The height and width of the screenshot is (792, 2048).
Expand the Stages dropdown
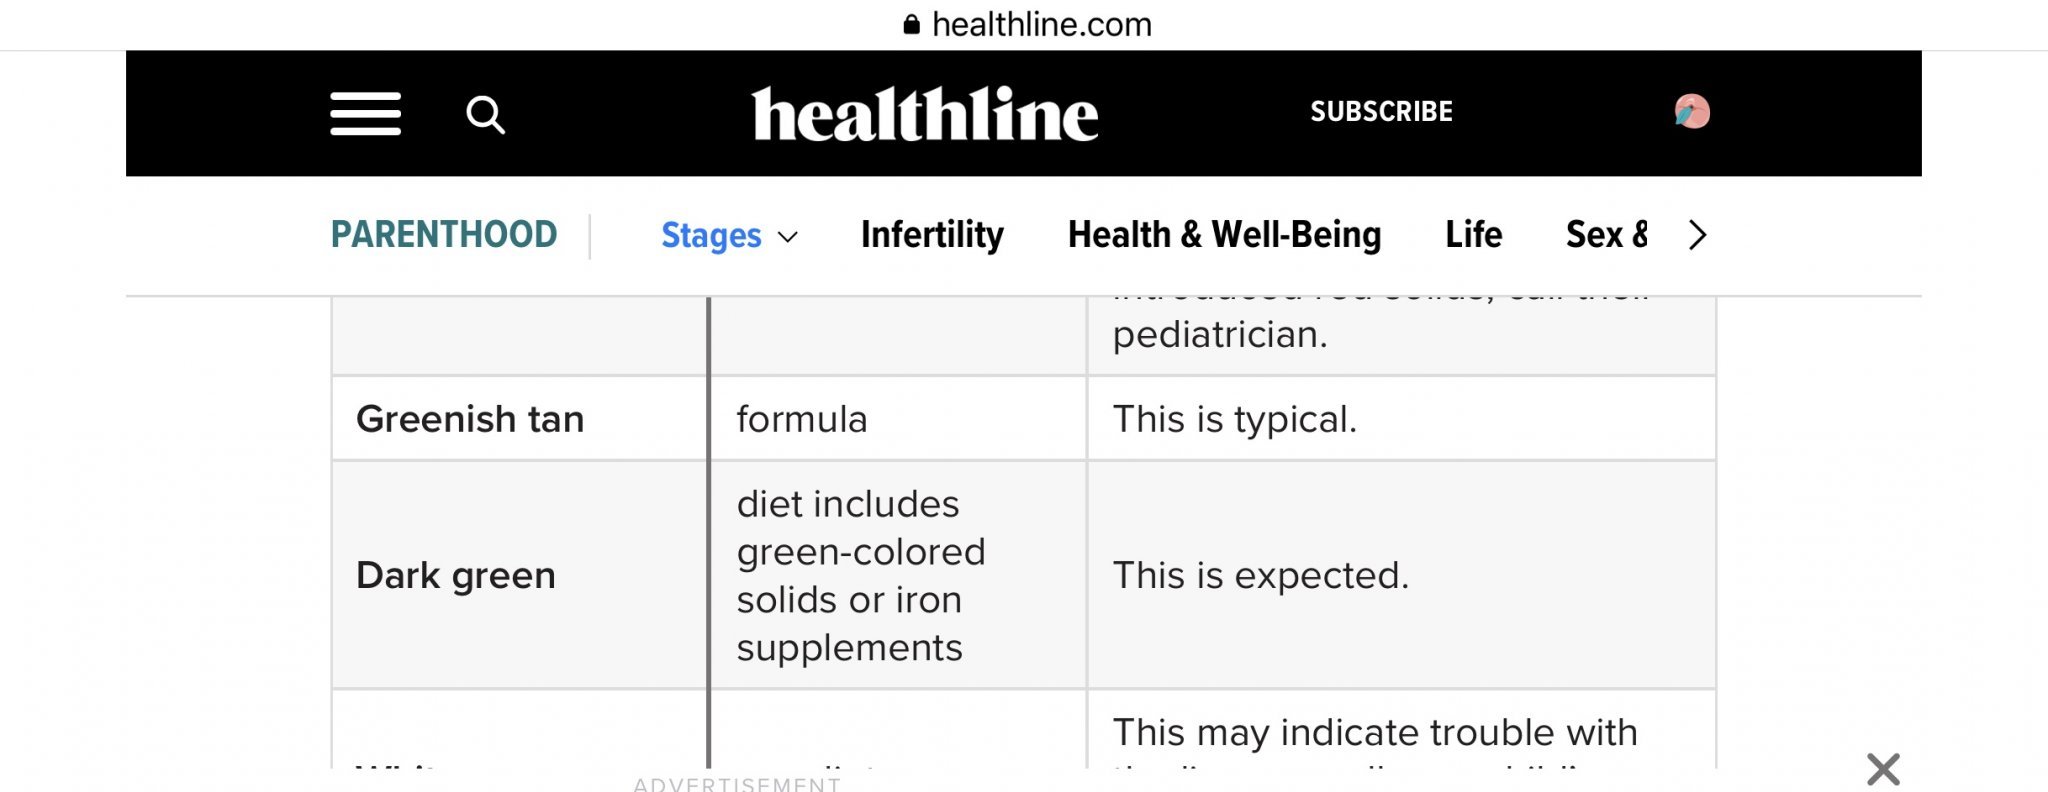(729, 236)
